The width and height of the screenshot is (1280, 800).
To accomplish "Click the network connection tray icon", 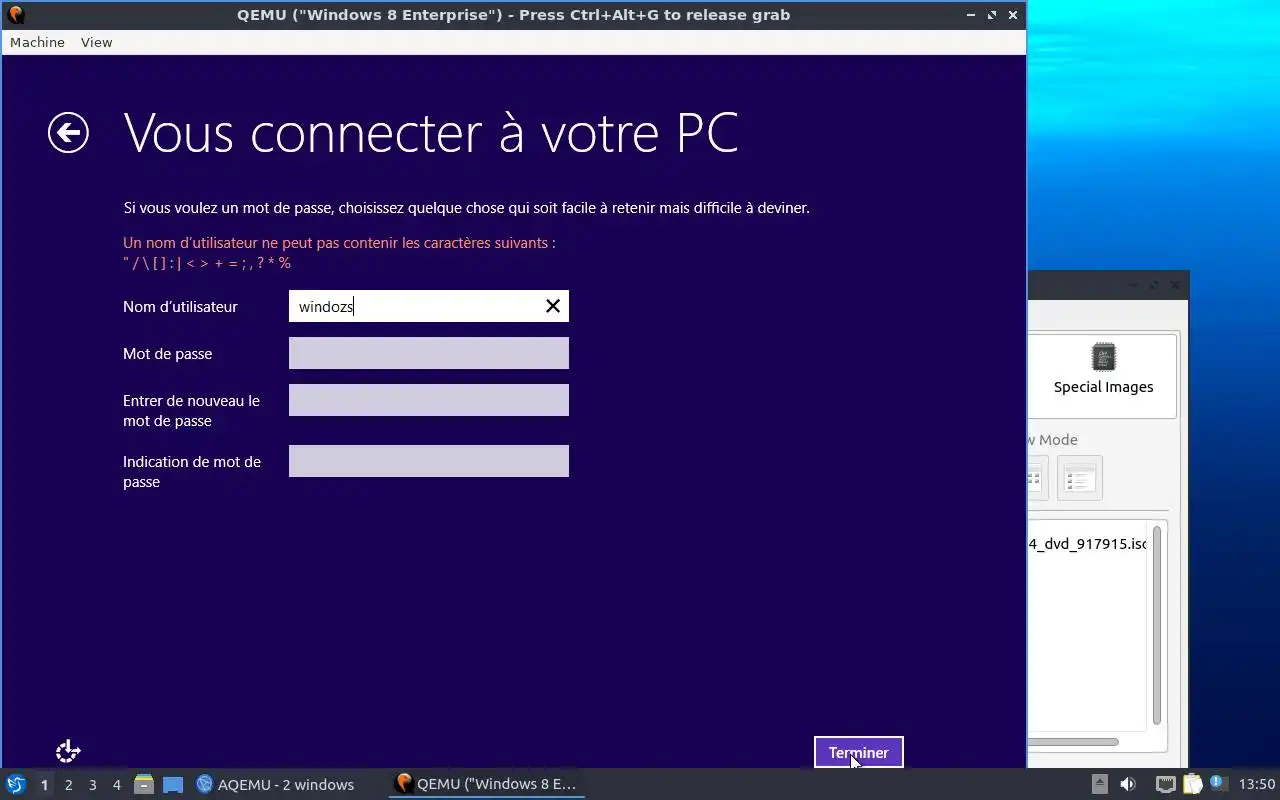I will pyautogui.click(x=1165, y=784).
